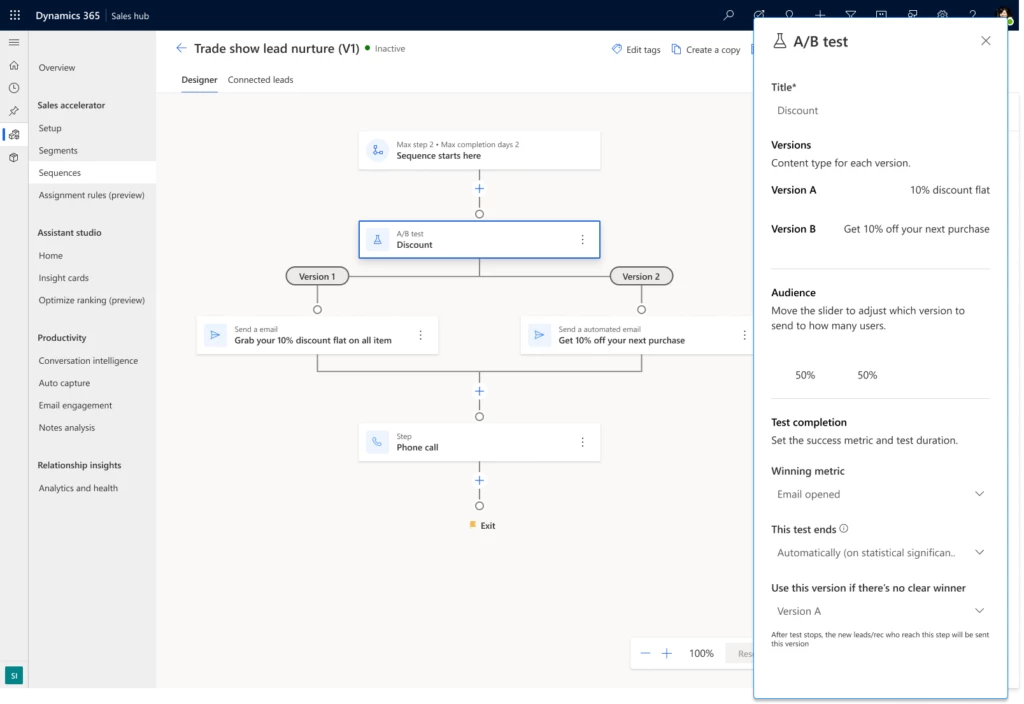
Task: Open Assignment rules (preview) in the sidebar
Action: pos(93,195)
